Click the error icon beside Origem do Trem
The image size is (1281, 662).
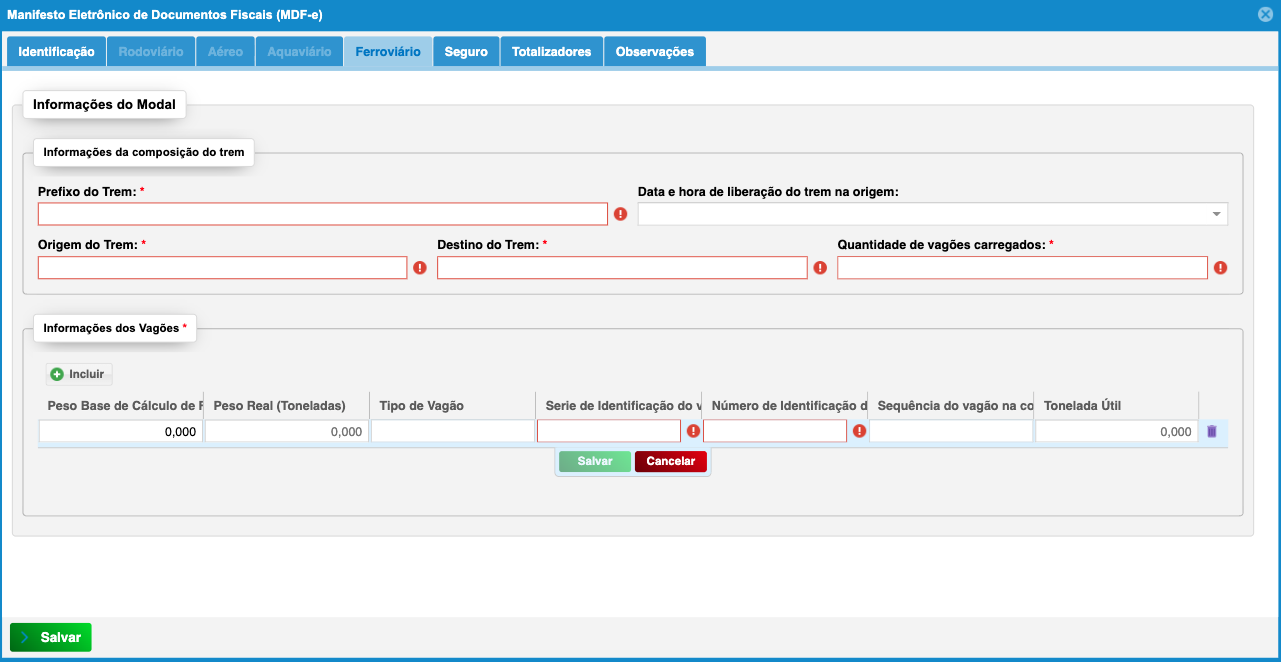tap(420, 268)
